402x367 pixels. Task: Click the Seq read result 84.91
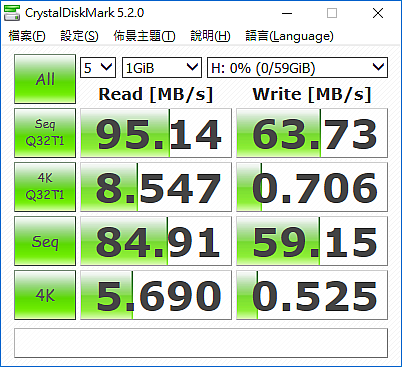pyautogui.click(x=156, y=241)
